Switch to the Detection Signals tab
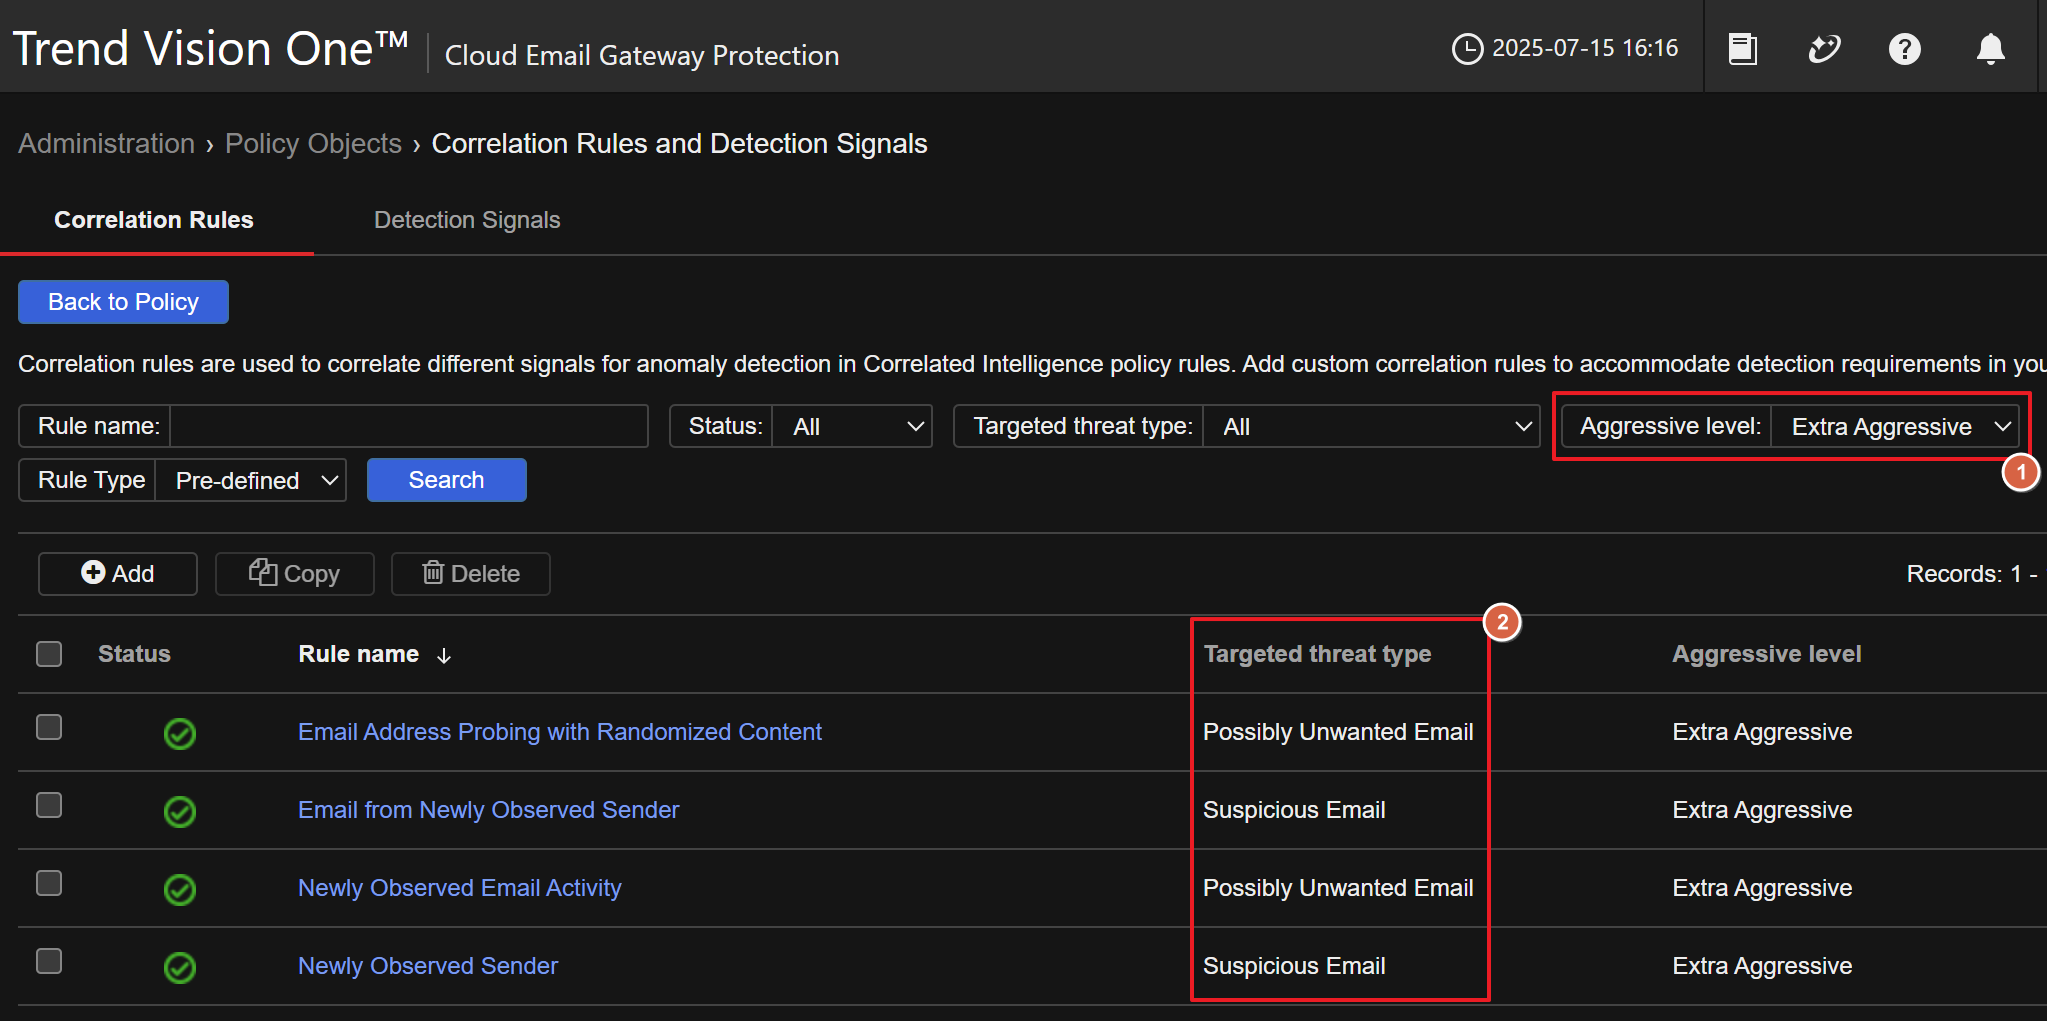Screen dimensions: 2047x1021 coord(467,220)
